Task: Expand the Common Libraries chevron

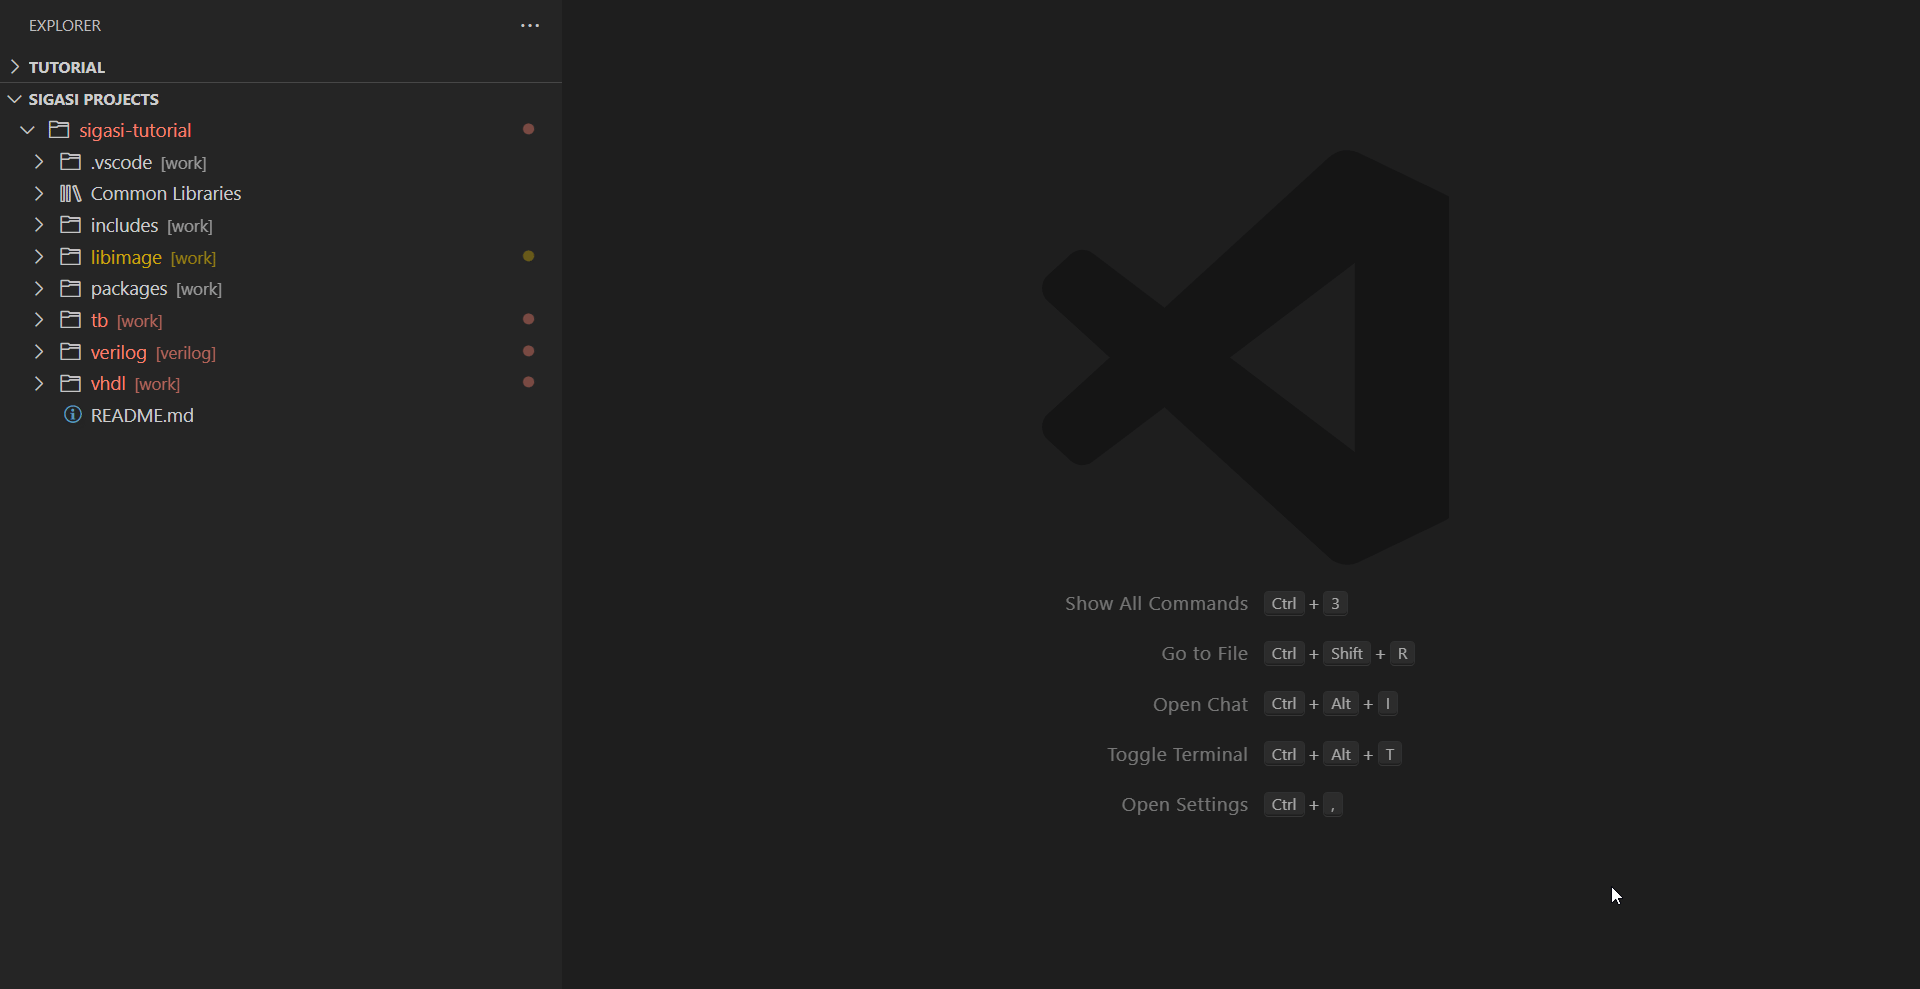Action: tap(39, 193)
